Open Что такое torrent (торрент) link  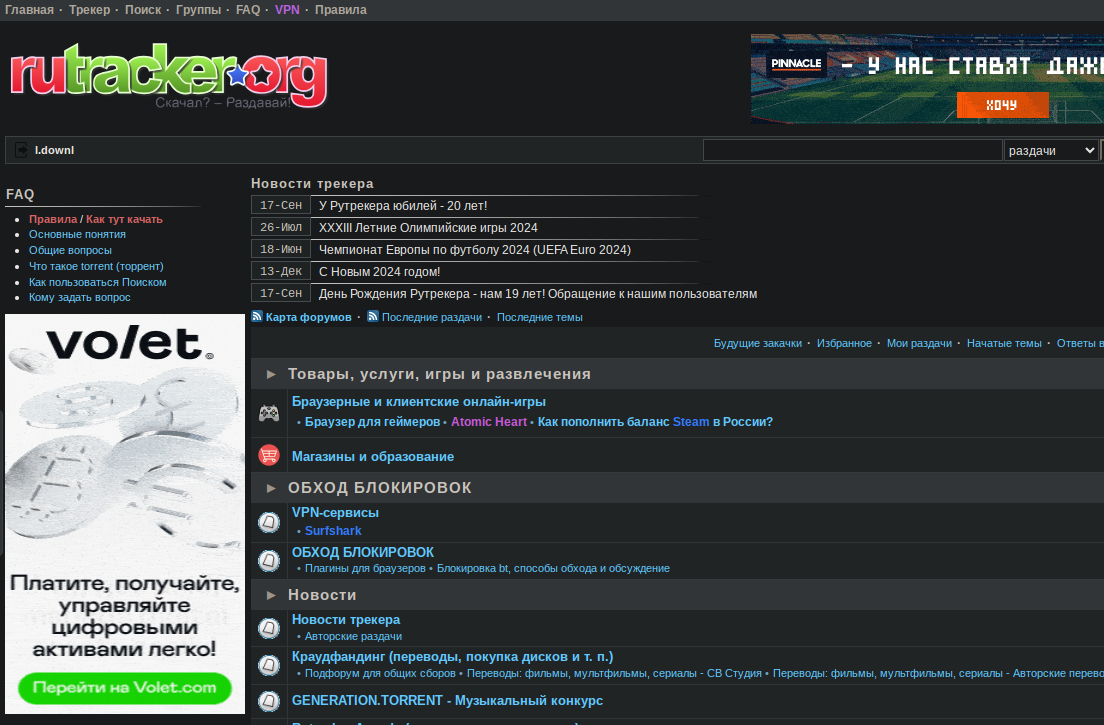tap(96, 266)
